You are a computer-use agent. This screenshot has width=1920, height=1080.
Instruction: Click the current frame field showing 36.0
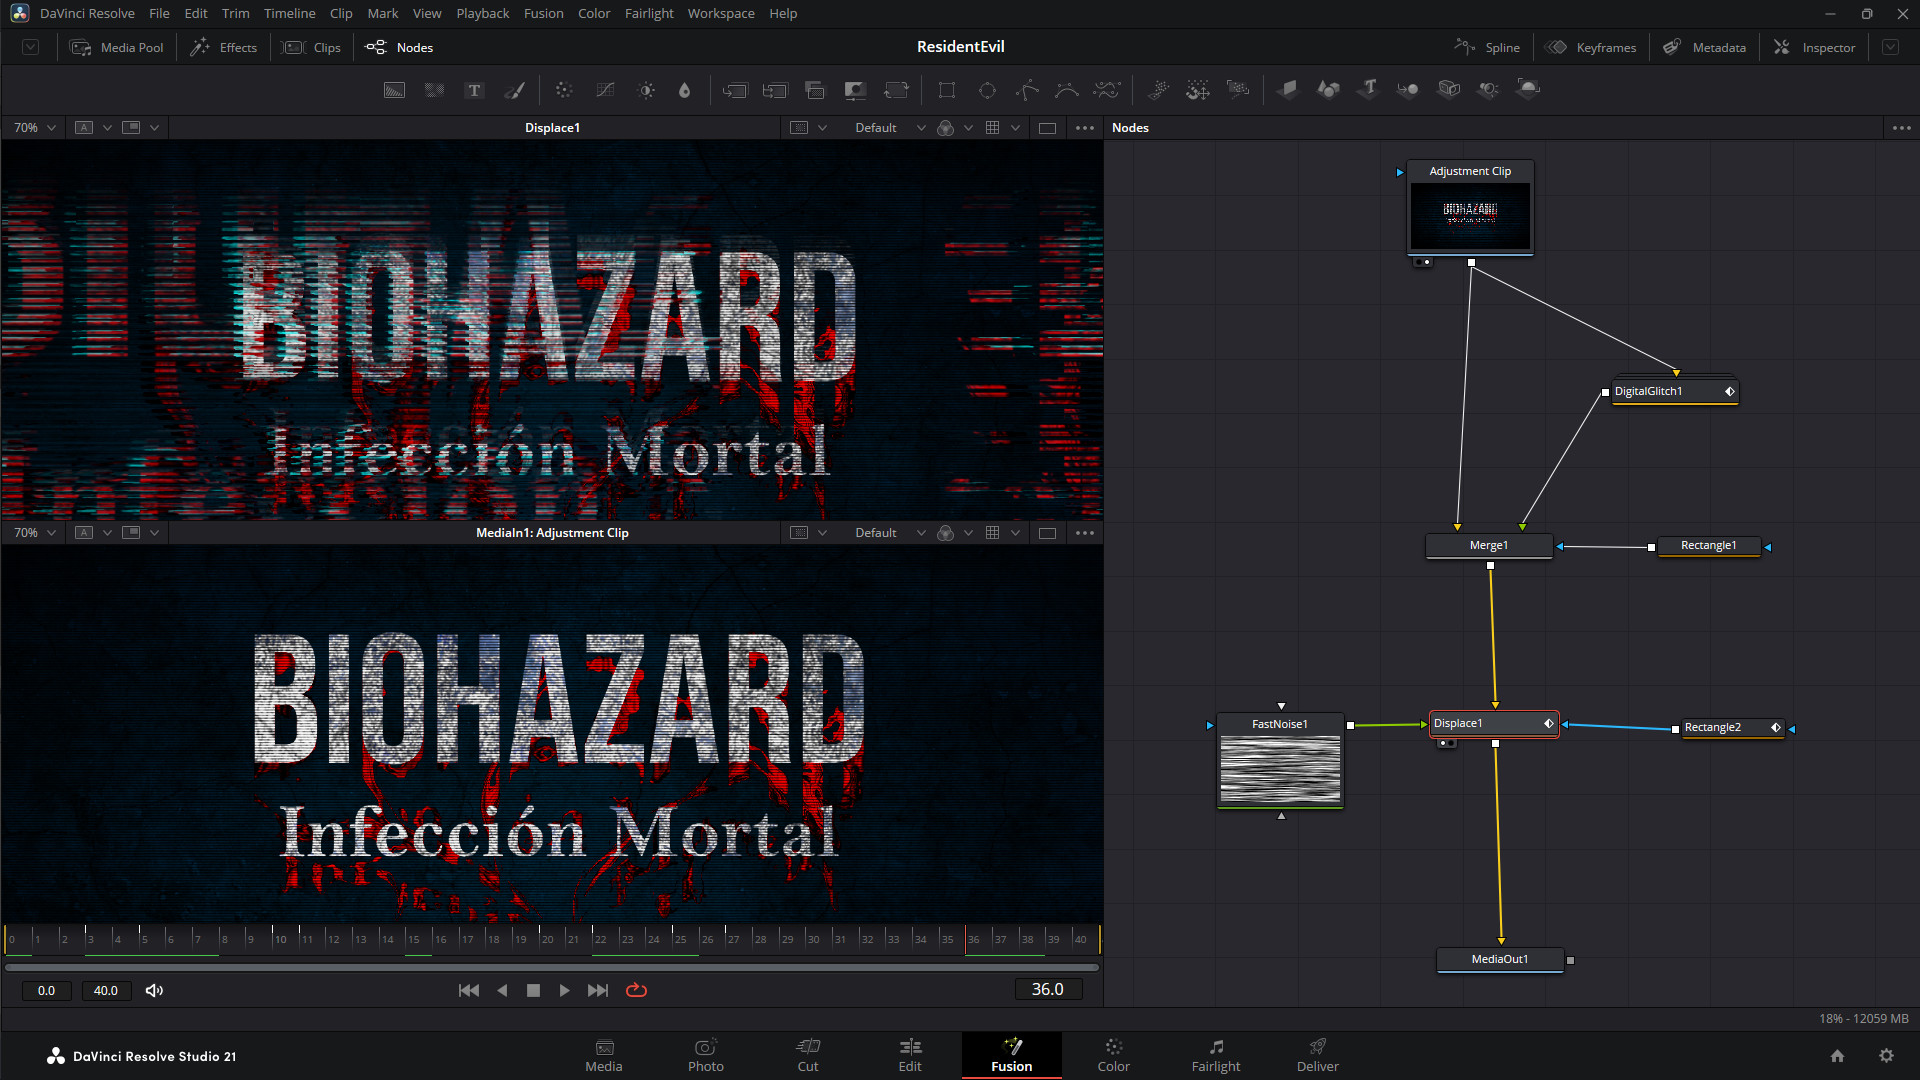point(1047,990)
